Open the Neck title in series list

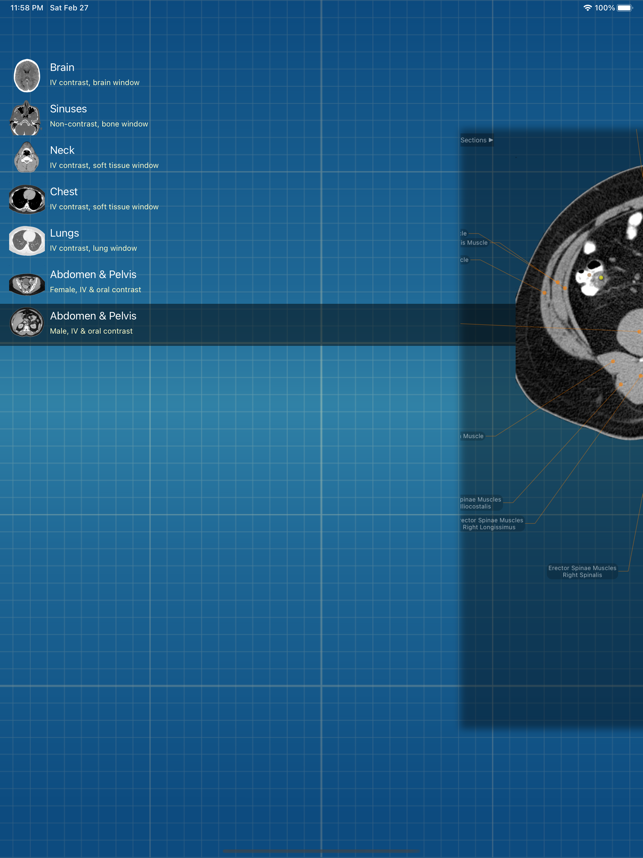point(62,150)
